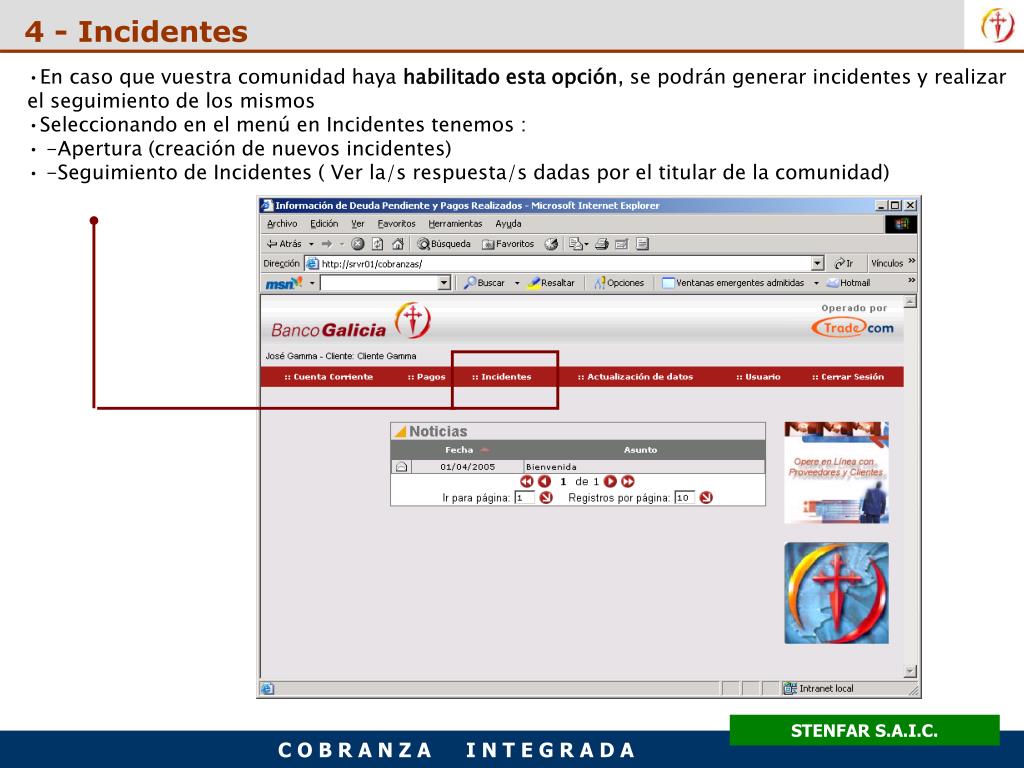The image size is (1024, 768).
Task: Expand the Mail icon dropdown arrow
Action: (x=586, y=244)
